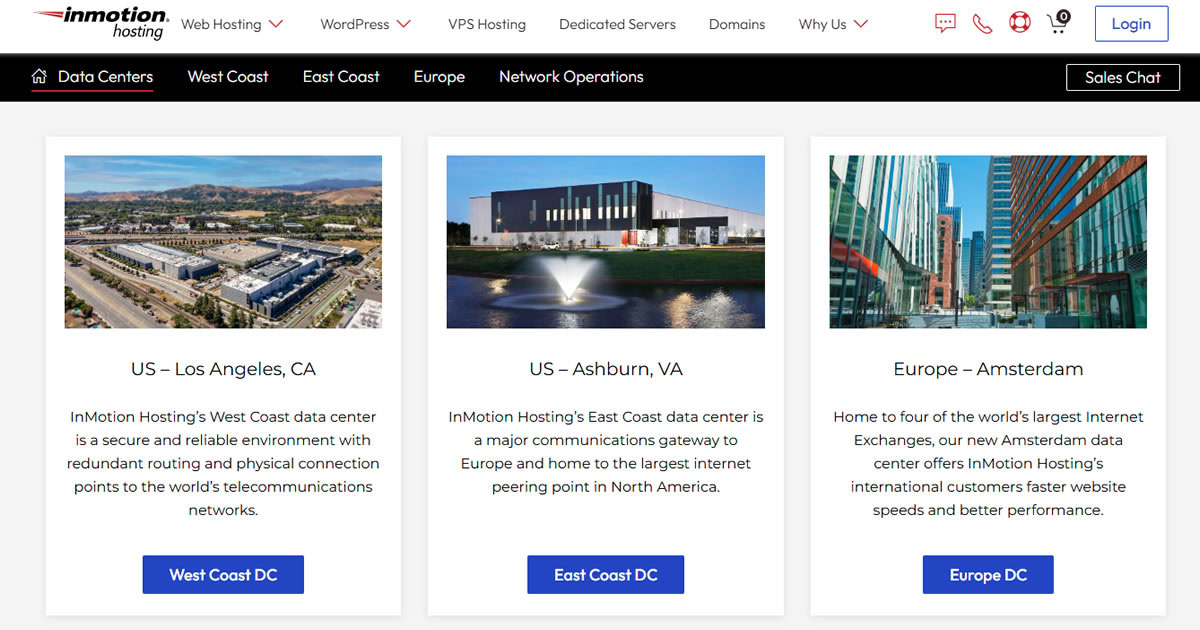Start a Sales Chat
This screenshot has width=1200, height=630.
click(x=1123, y=77)
